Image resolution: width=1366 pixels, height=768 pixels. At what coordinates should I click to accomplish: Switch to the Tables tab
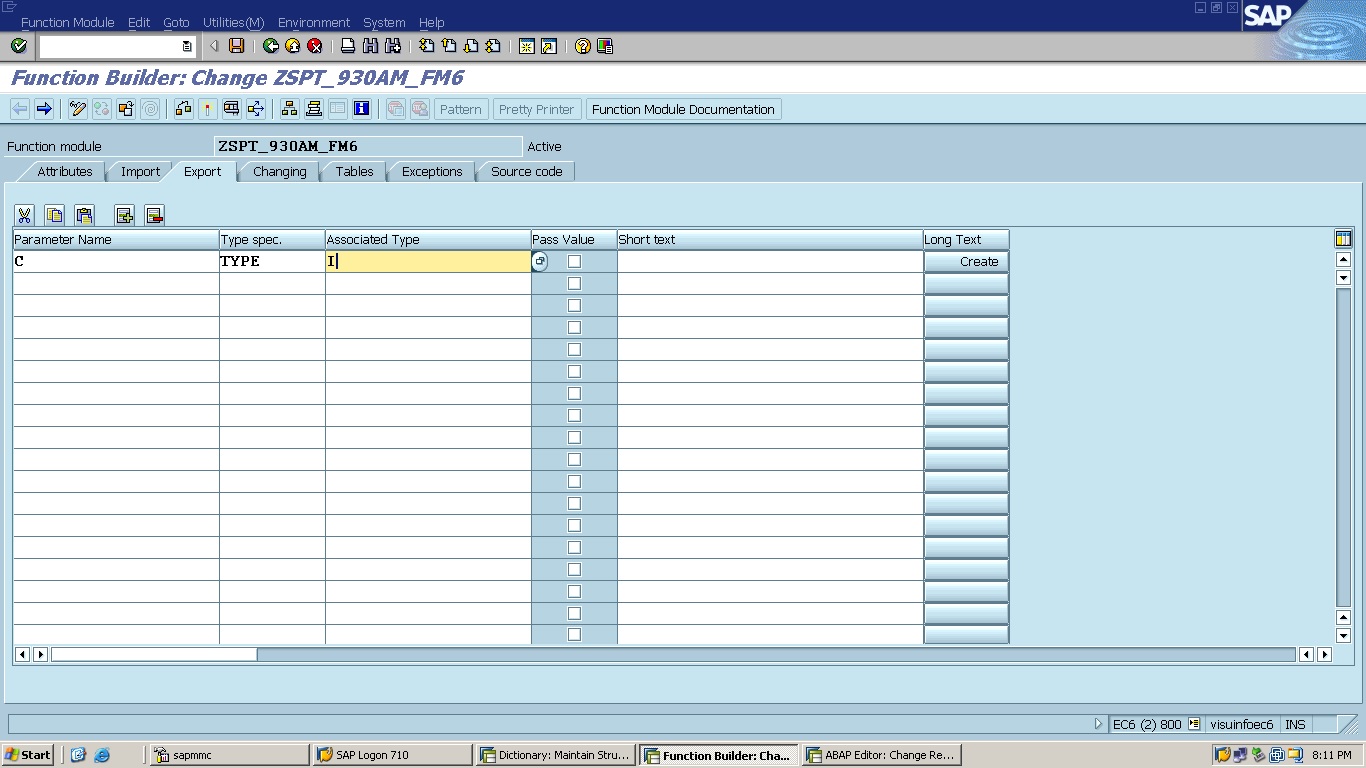pos(354,172)
